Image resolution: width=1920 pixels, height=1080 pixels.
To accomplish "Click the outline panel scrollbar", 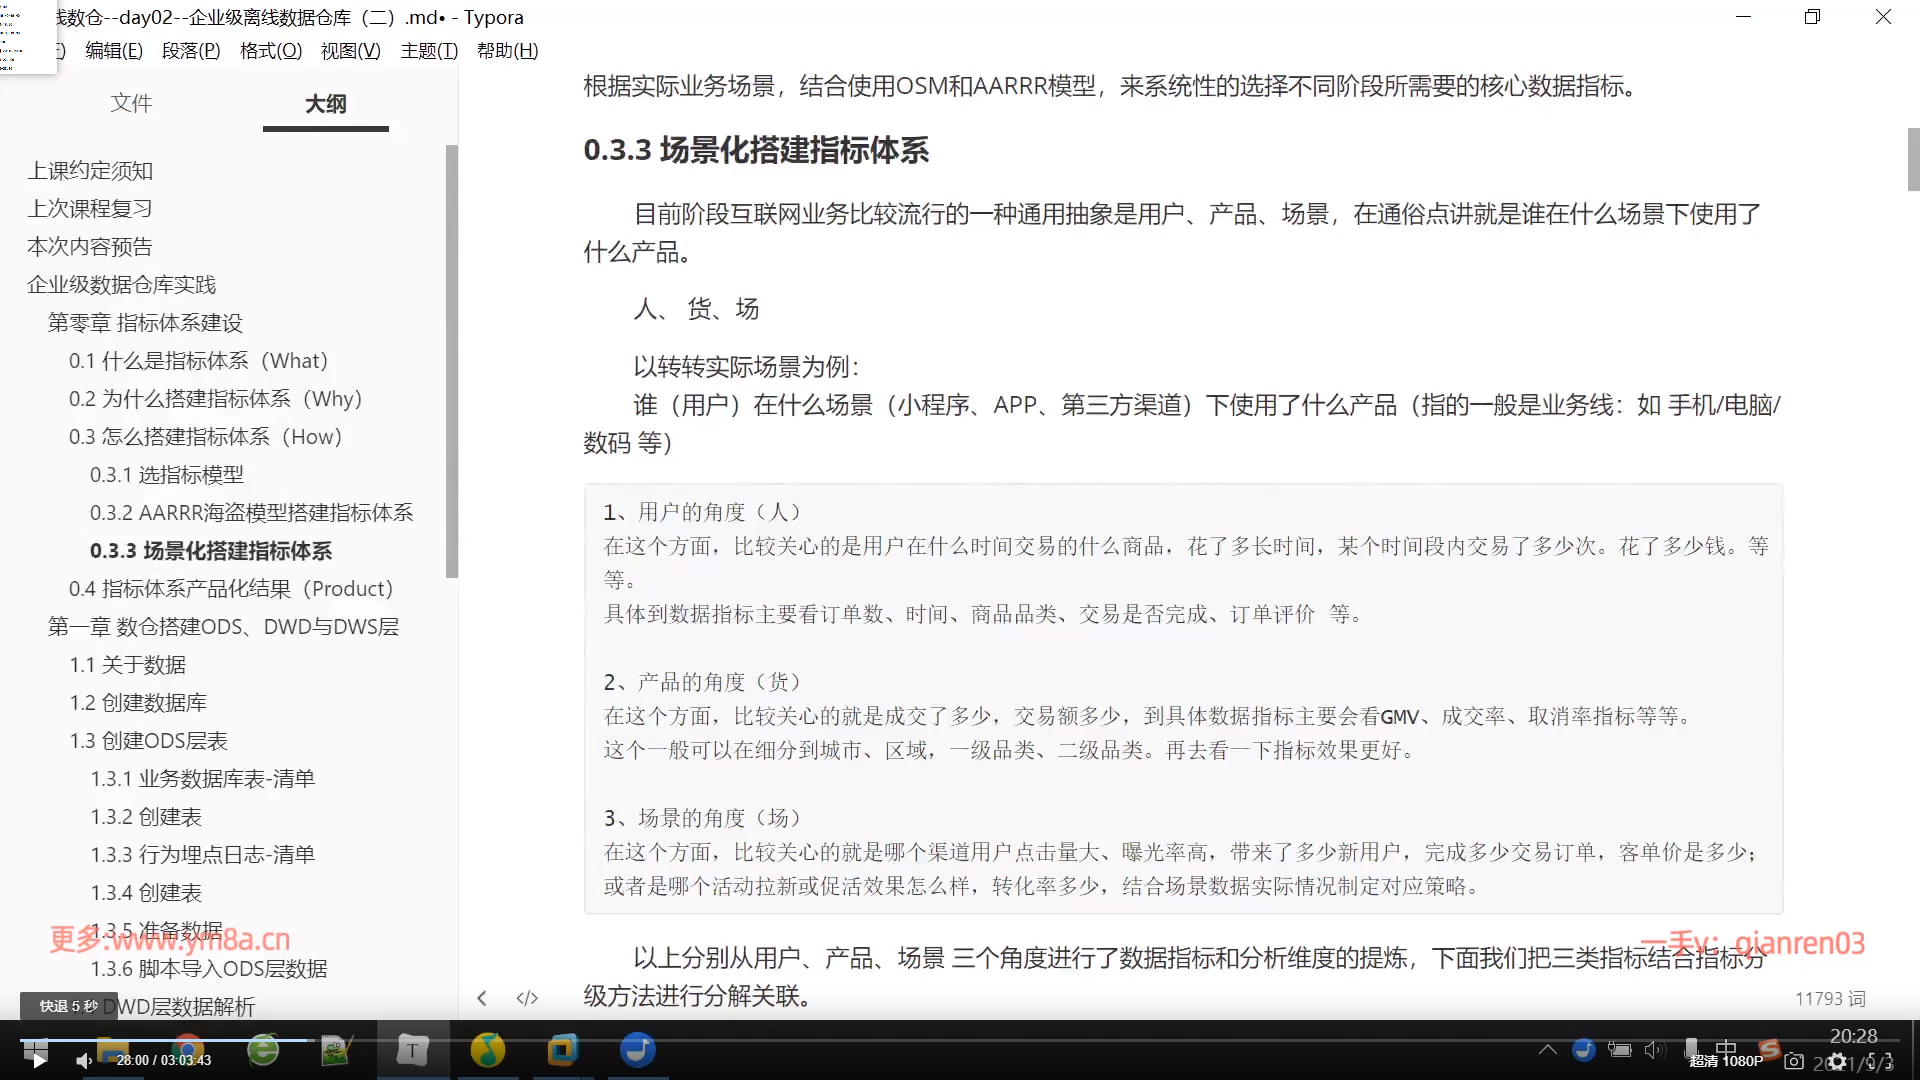I will pyautogui.click(x=452, y=360).
